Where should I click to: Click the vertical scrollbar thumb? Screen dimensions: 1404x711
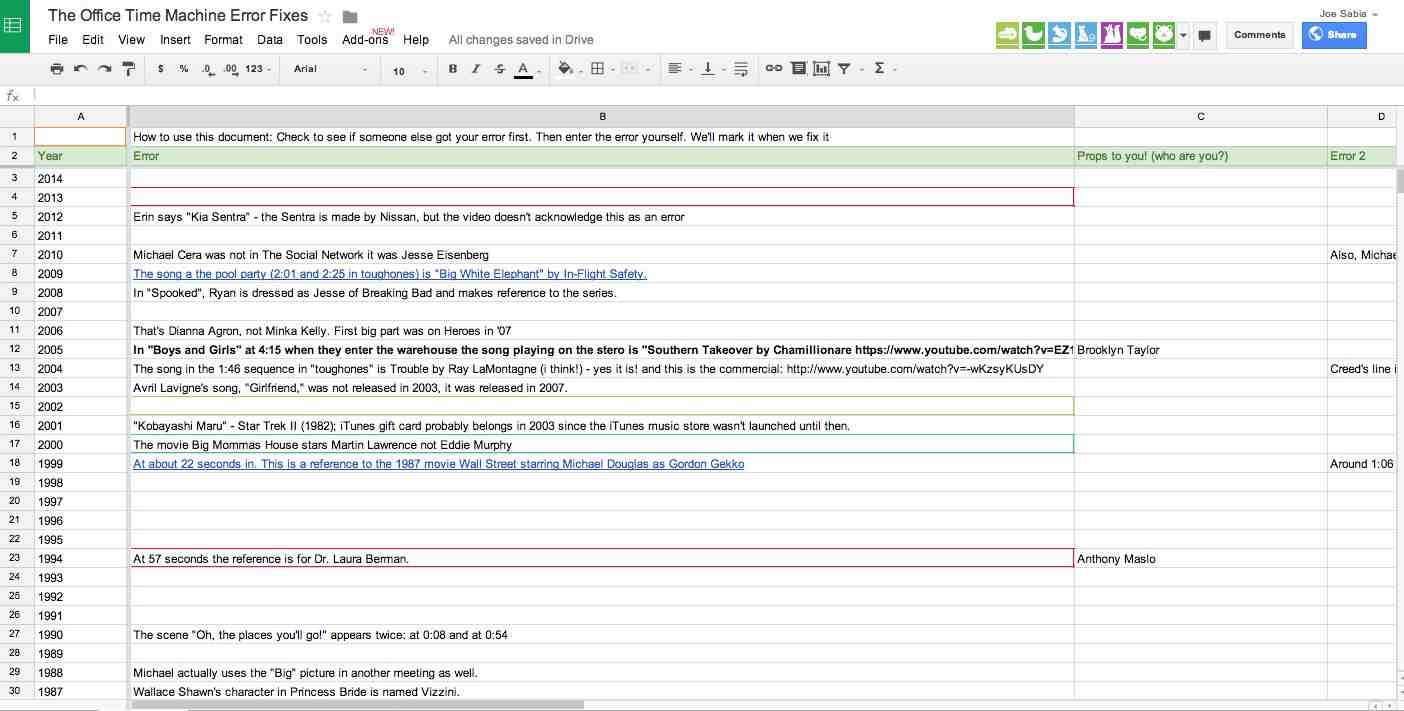click(1399, 181)
